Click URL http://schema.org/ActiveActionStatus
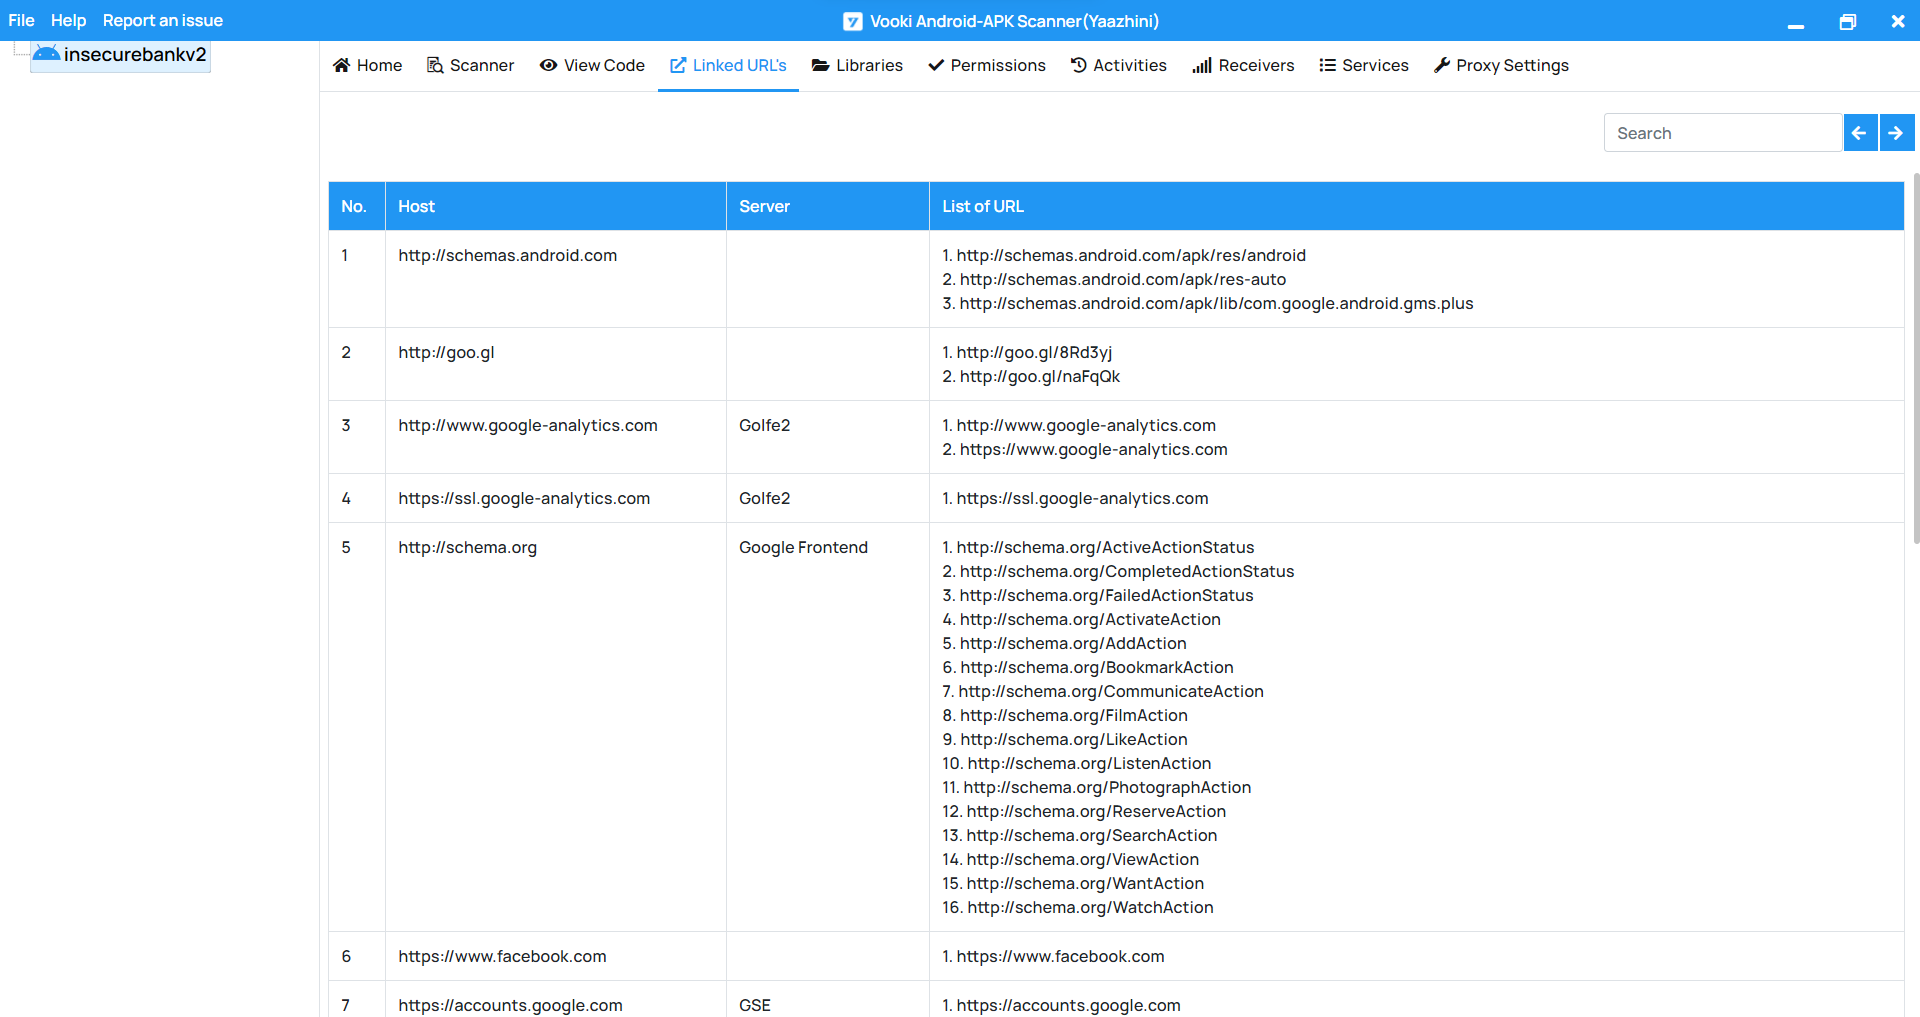Screen dimensions: 1920x1017 (1105, 547)
